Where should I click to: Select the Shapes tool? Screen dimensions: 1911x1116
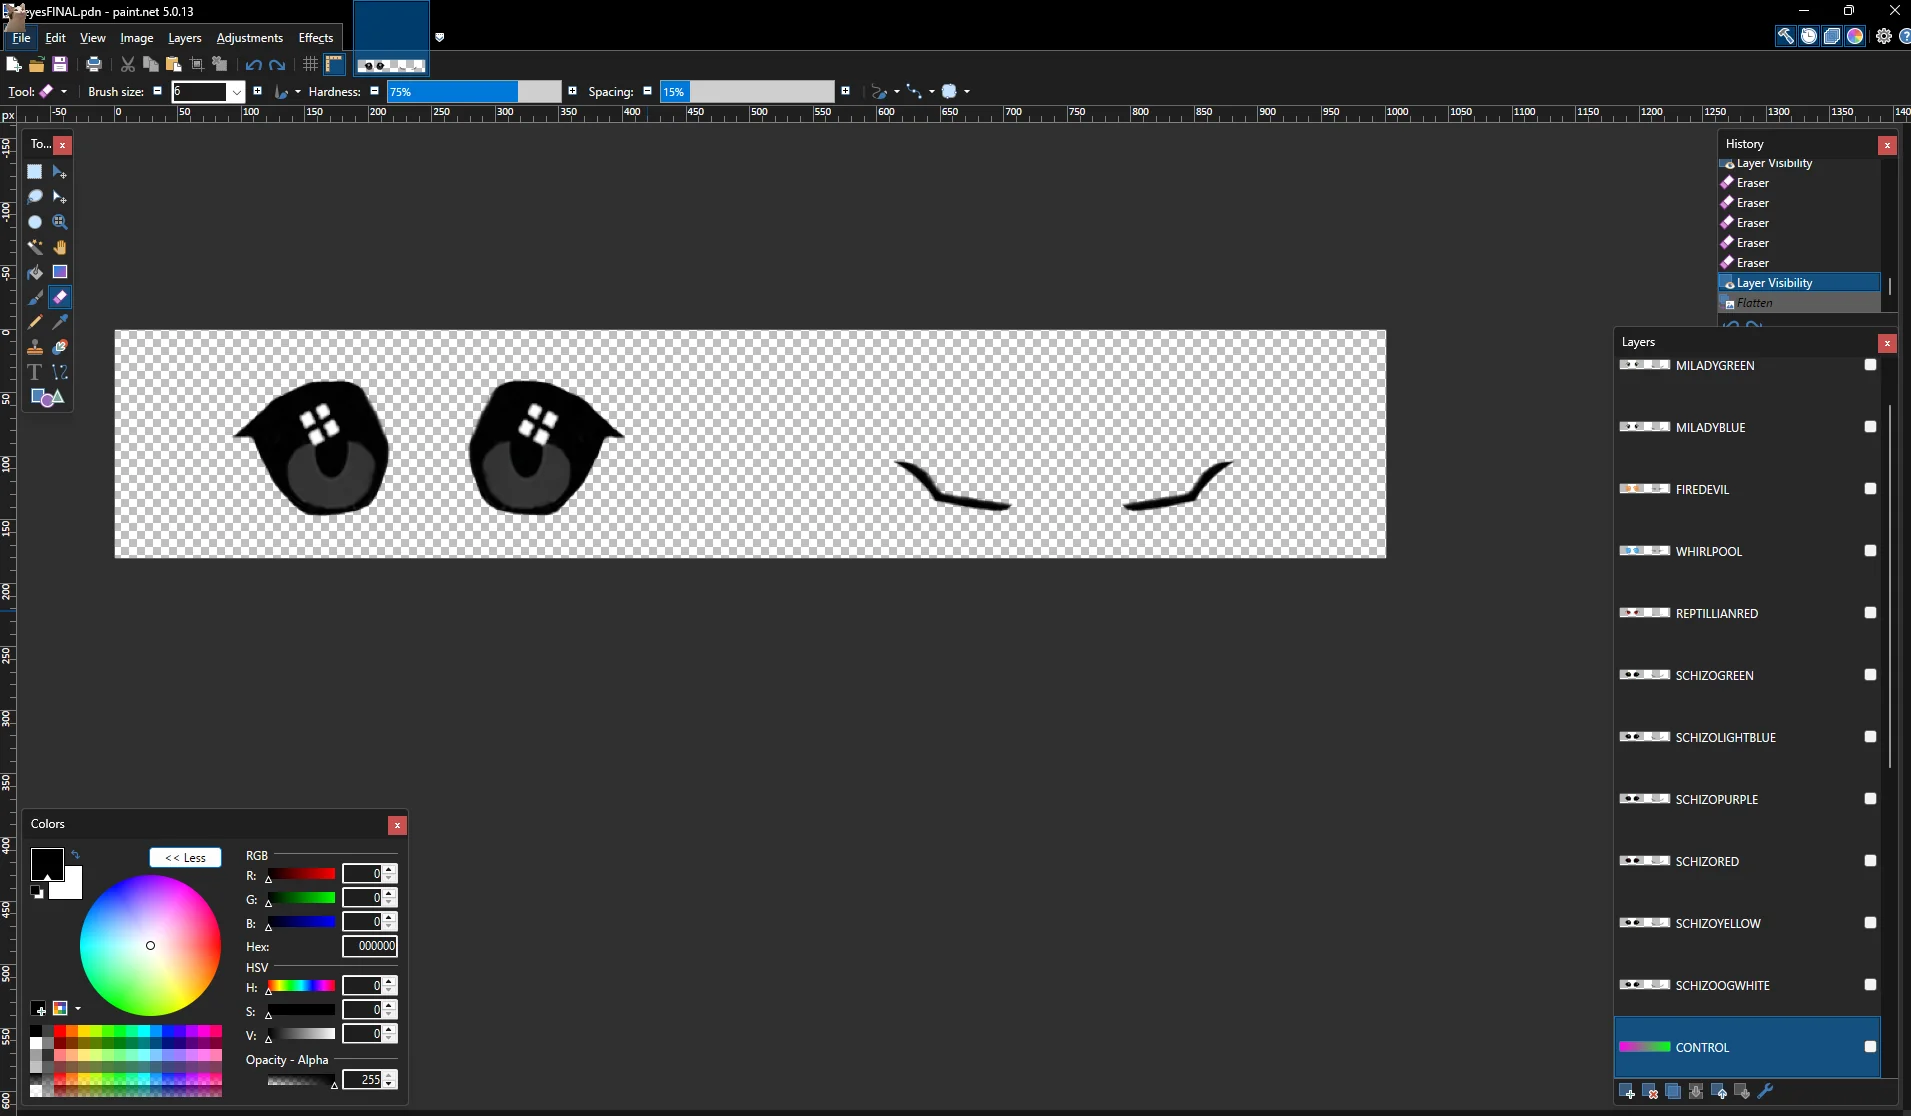coord(47,397)
